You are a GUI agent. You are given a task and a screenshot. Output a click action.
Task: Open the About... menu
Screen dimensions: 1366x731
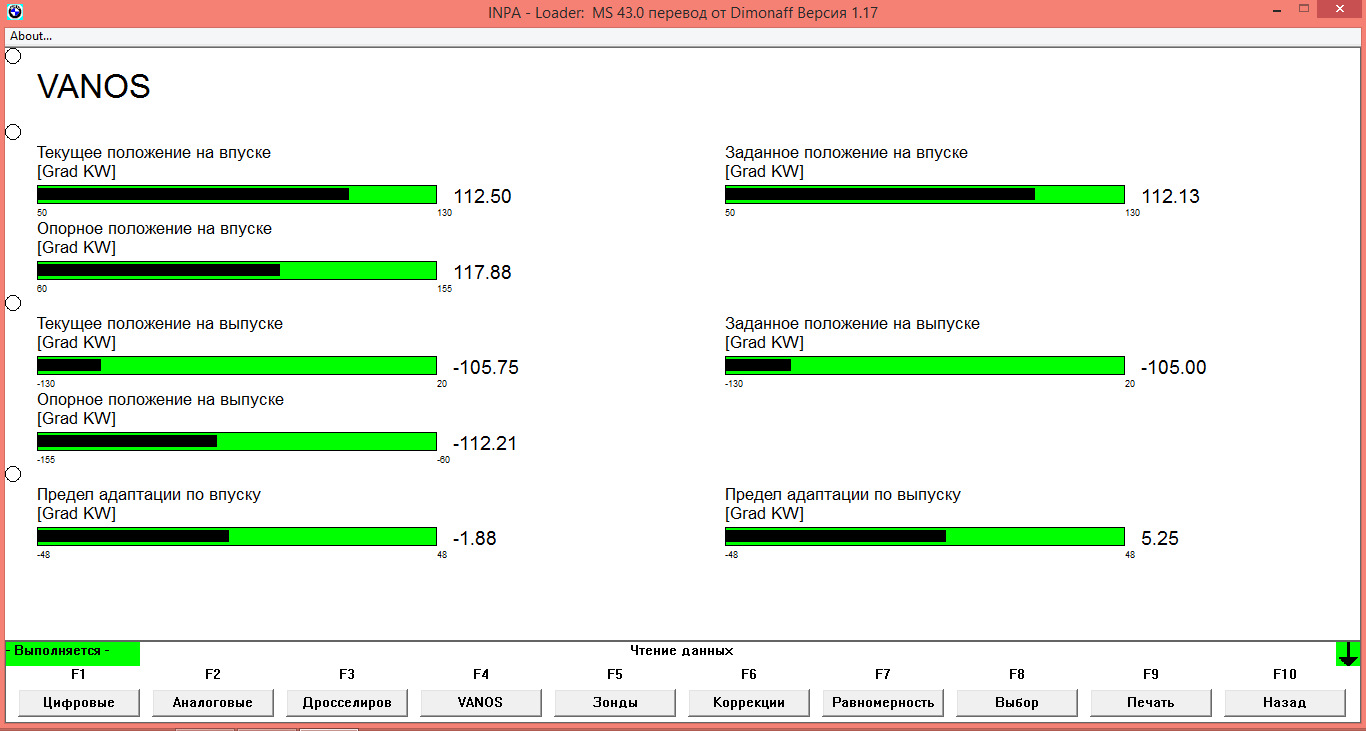click(x=31, y=36)
